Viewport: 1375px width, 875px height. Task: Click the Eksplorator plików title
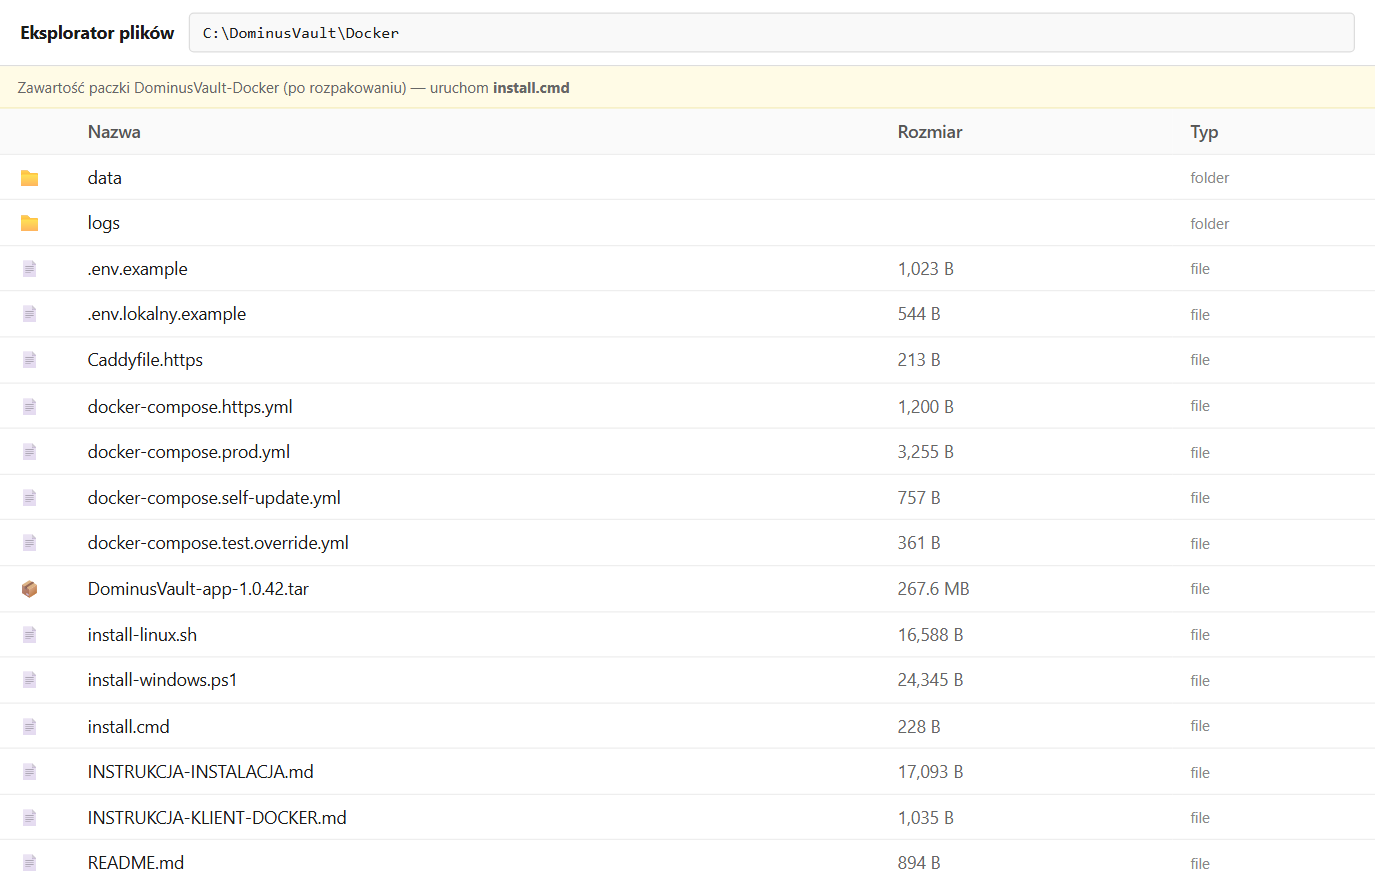coord(97,33)
